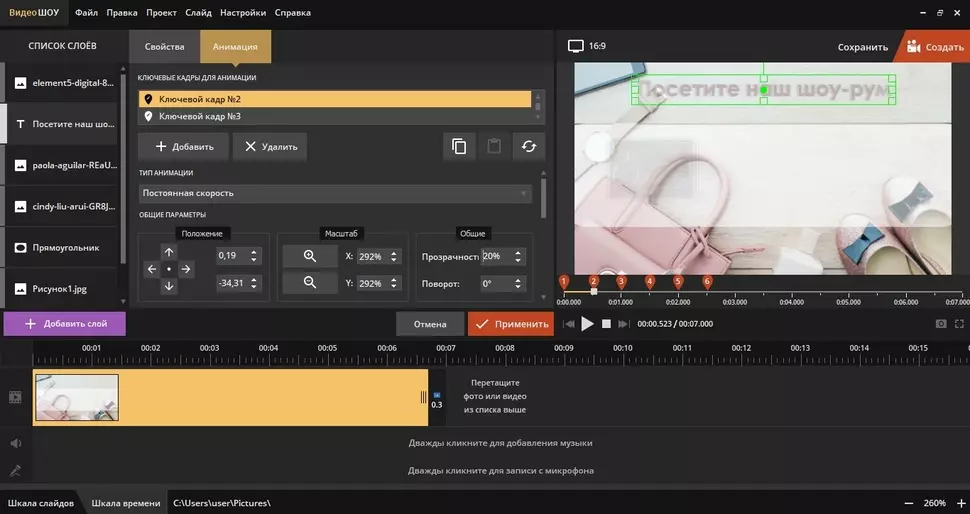Increase the transparency value stepper
Screen dimensions: 970x514
coord(517,252)
